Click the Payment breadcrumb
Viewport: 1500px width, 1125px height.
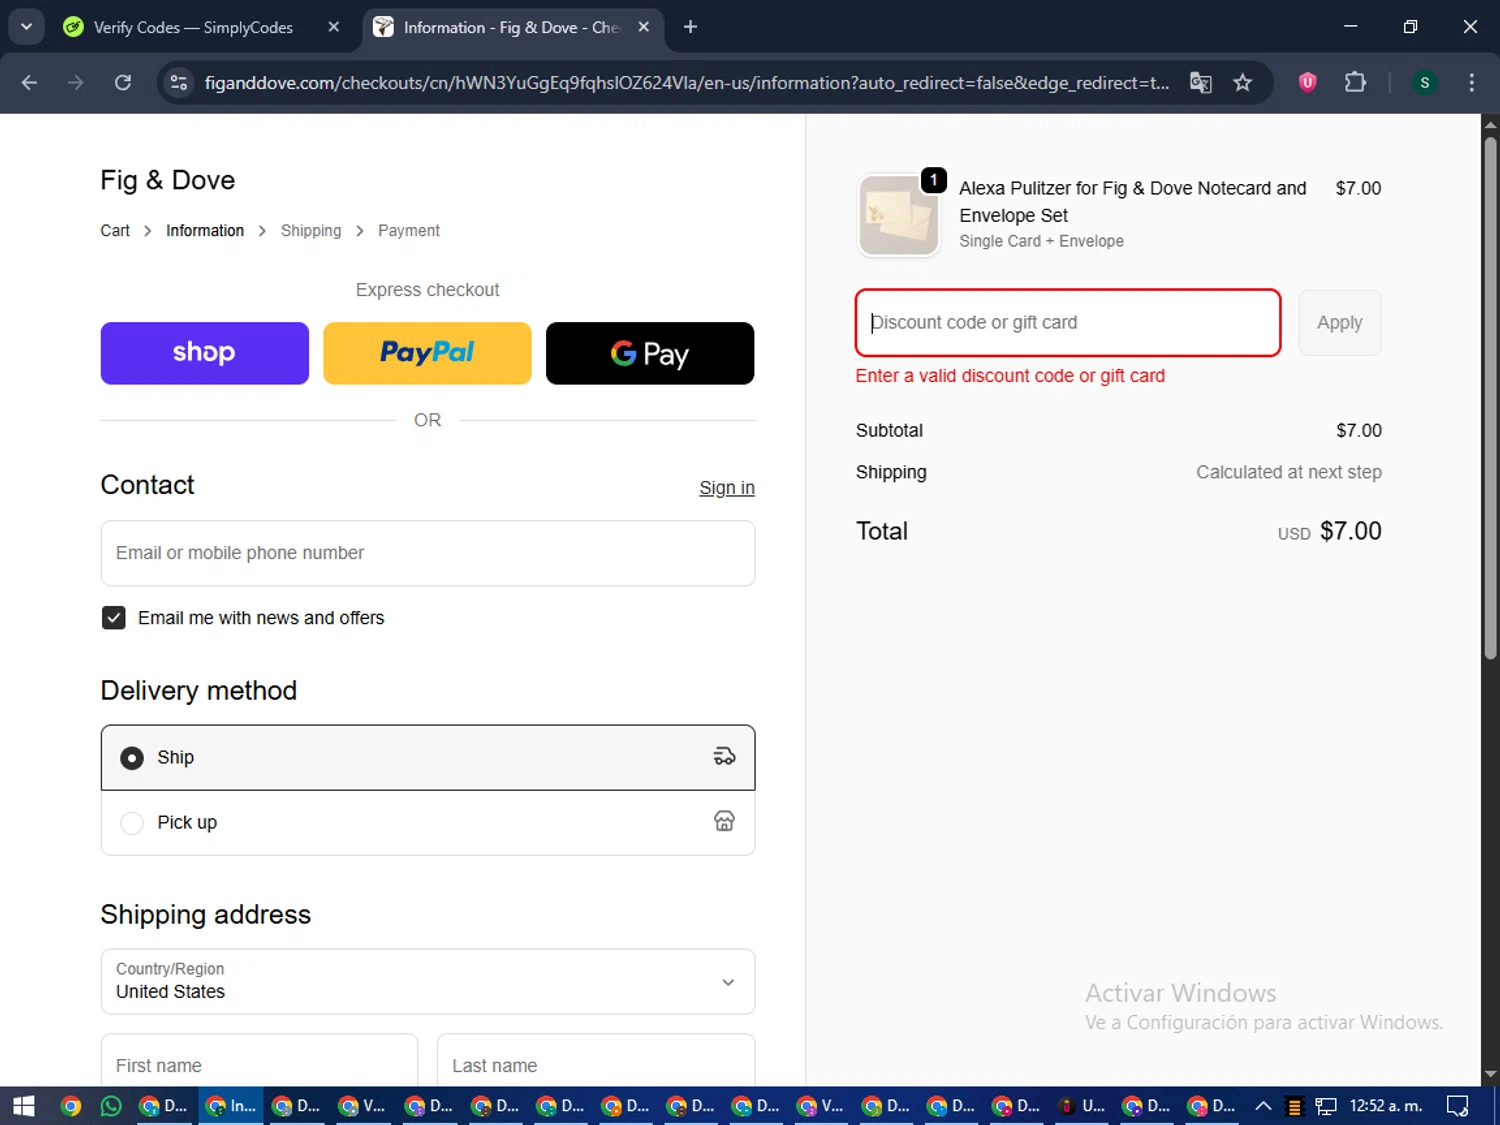pos(409,231)
